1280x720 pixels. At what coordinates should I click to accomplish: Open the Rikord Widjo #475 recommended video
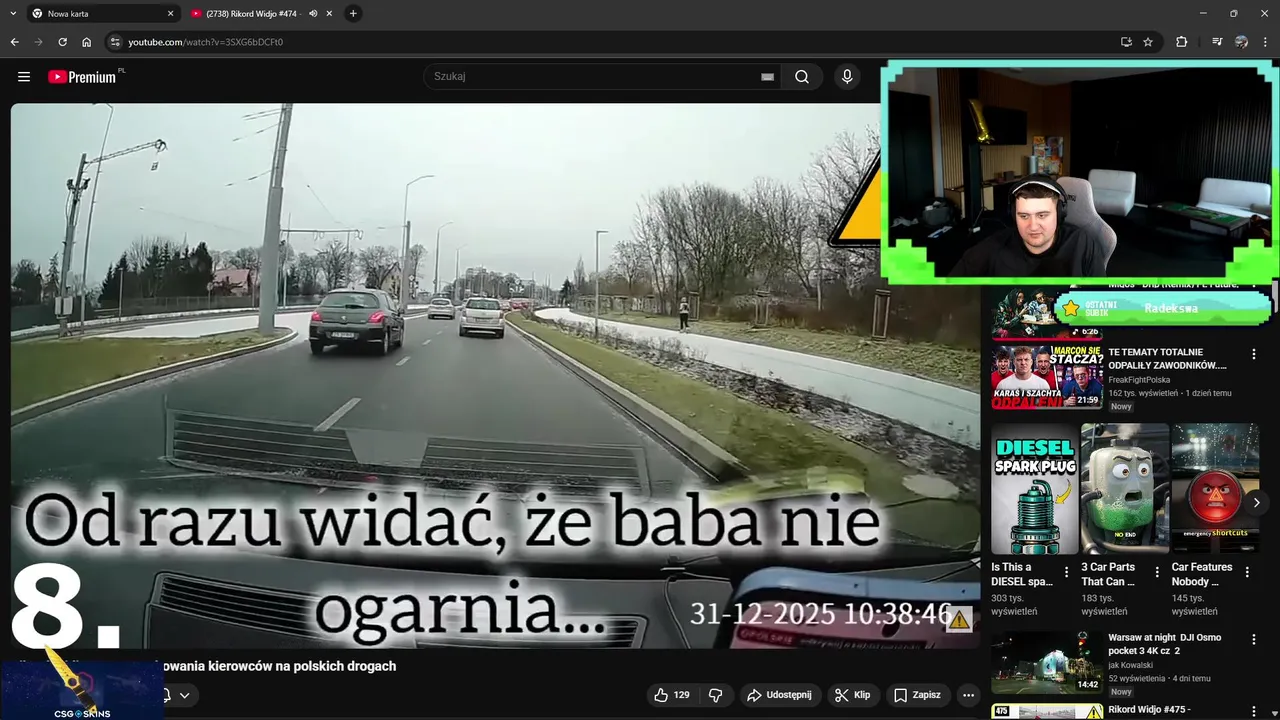1149,710
